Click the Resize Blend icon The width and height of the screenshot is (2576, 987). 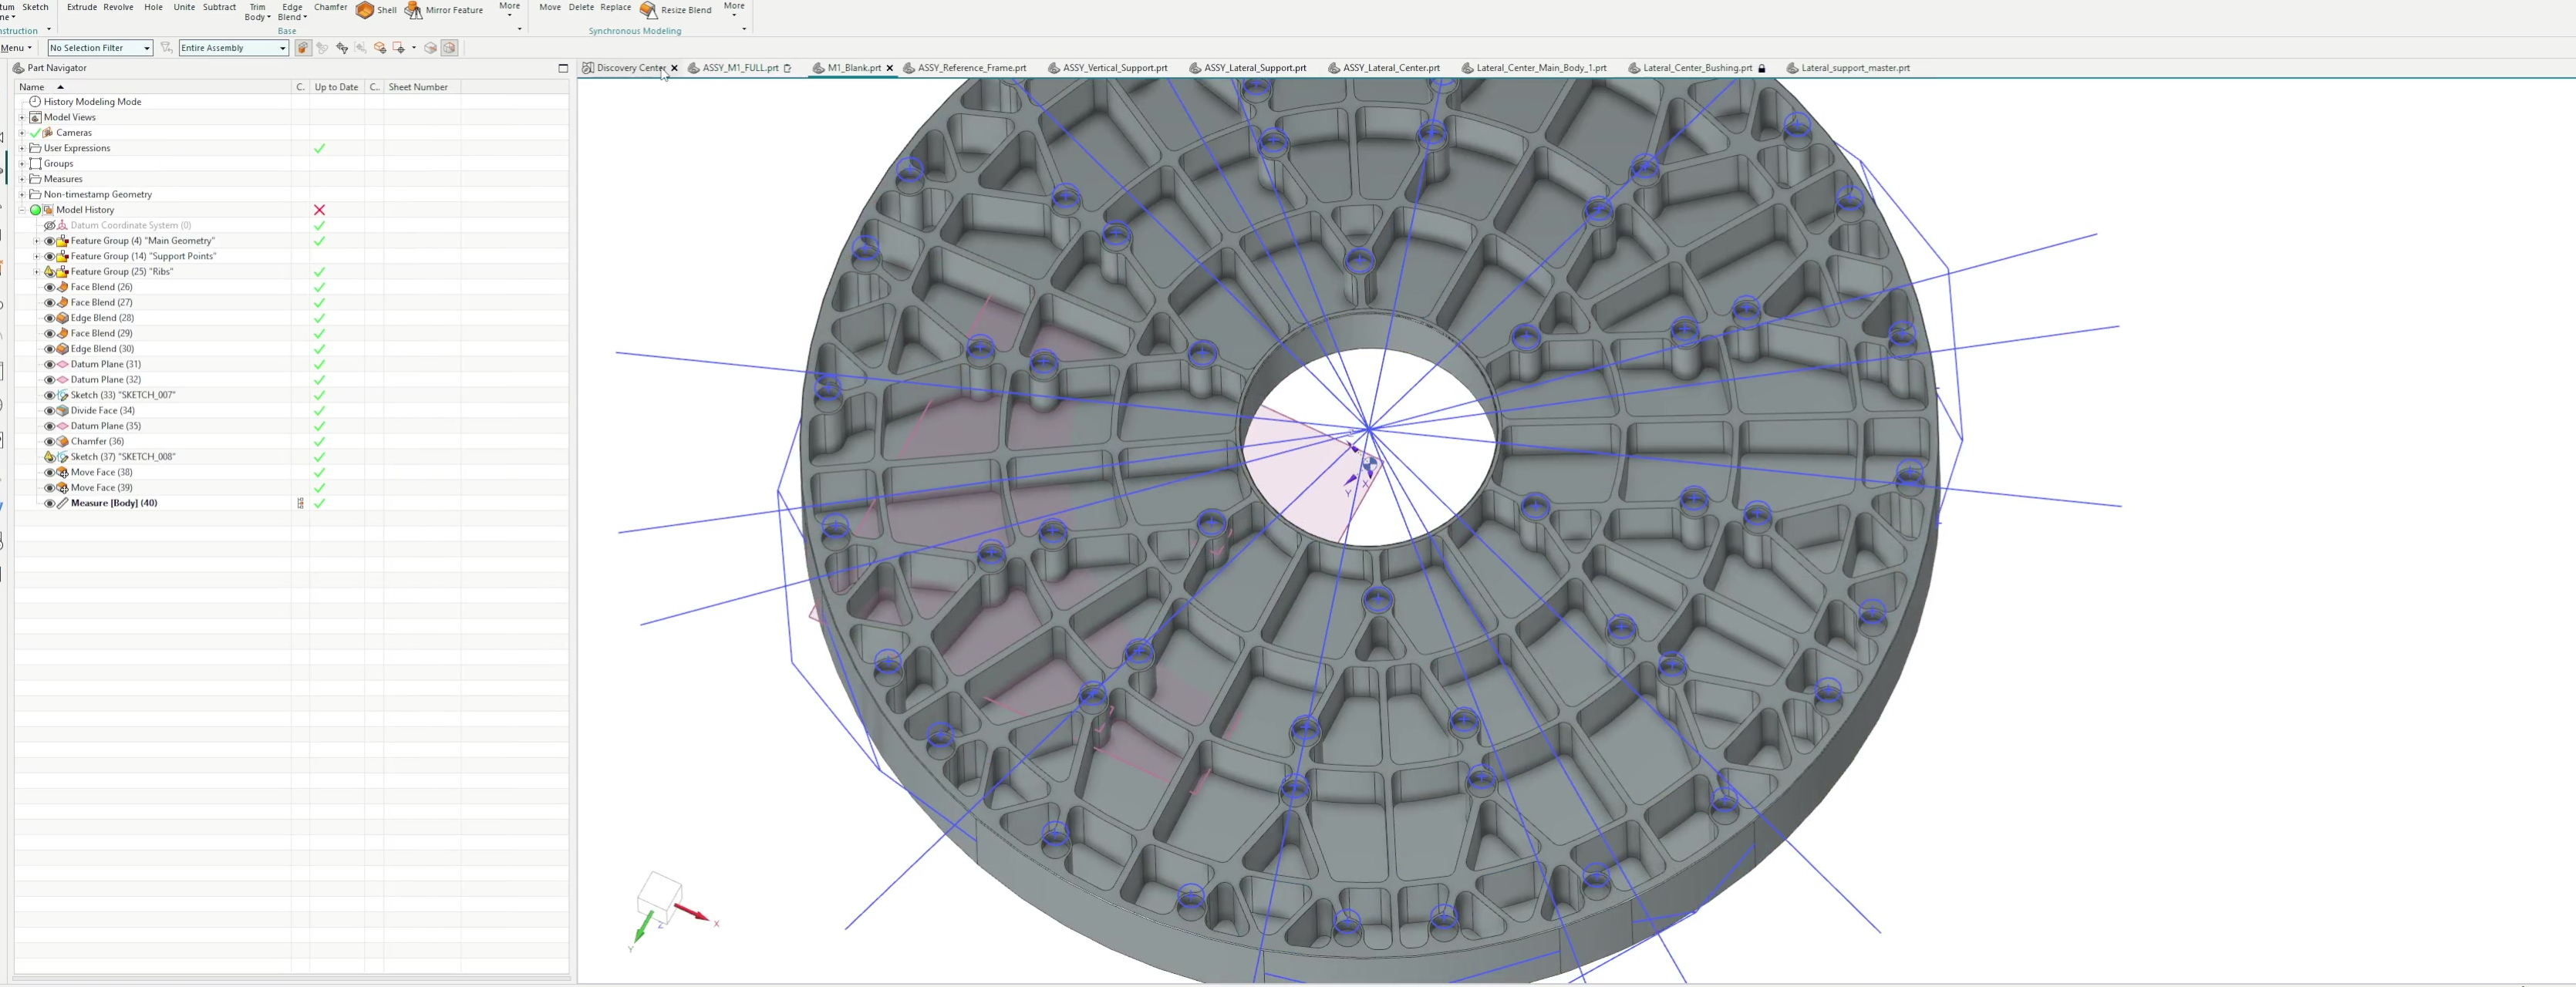pyautogui.click(x=648, y=10)
